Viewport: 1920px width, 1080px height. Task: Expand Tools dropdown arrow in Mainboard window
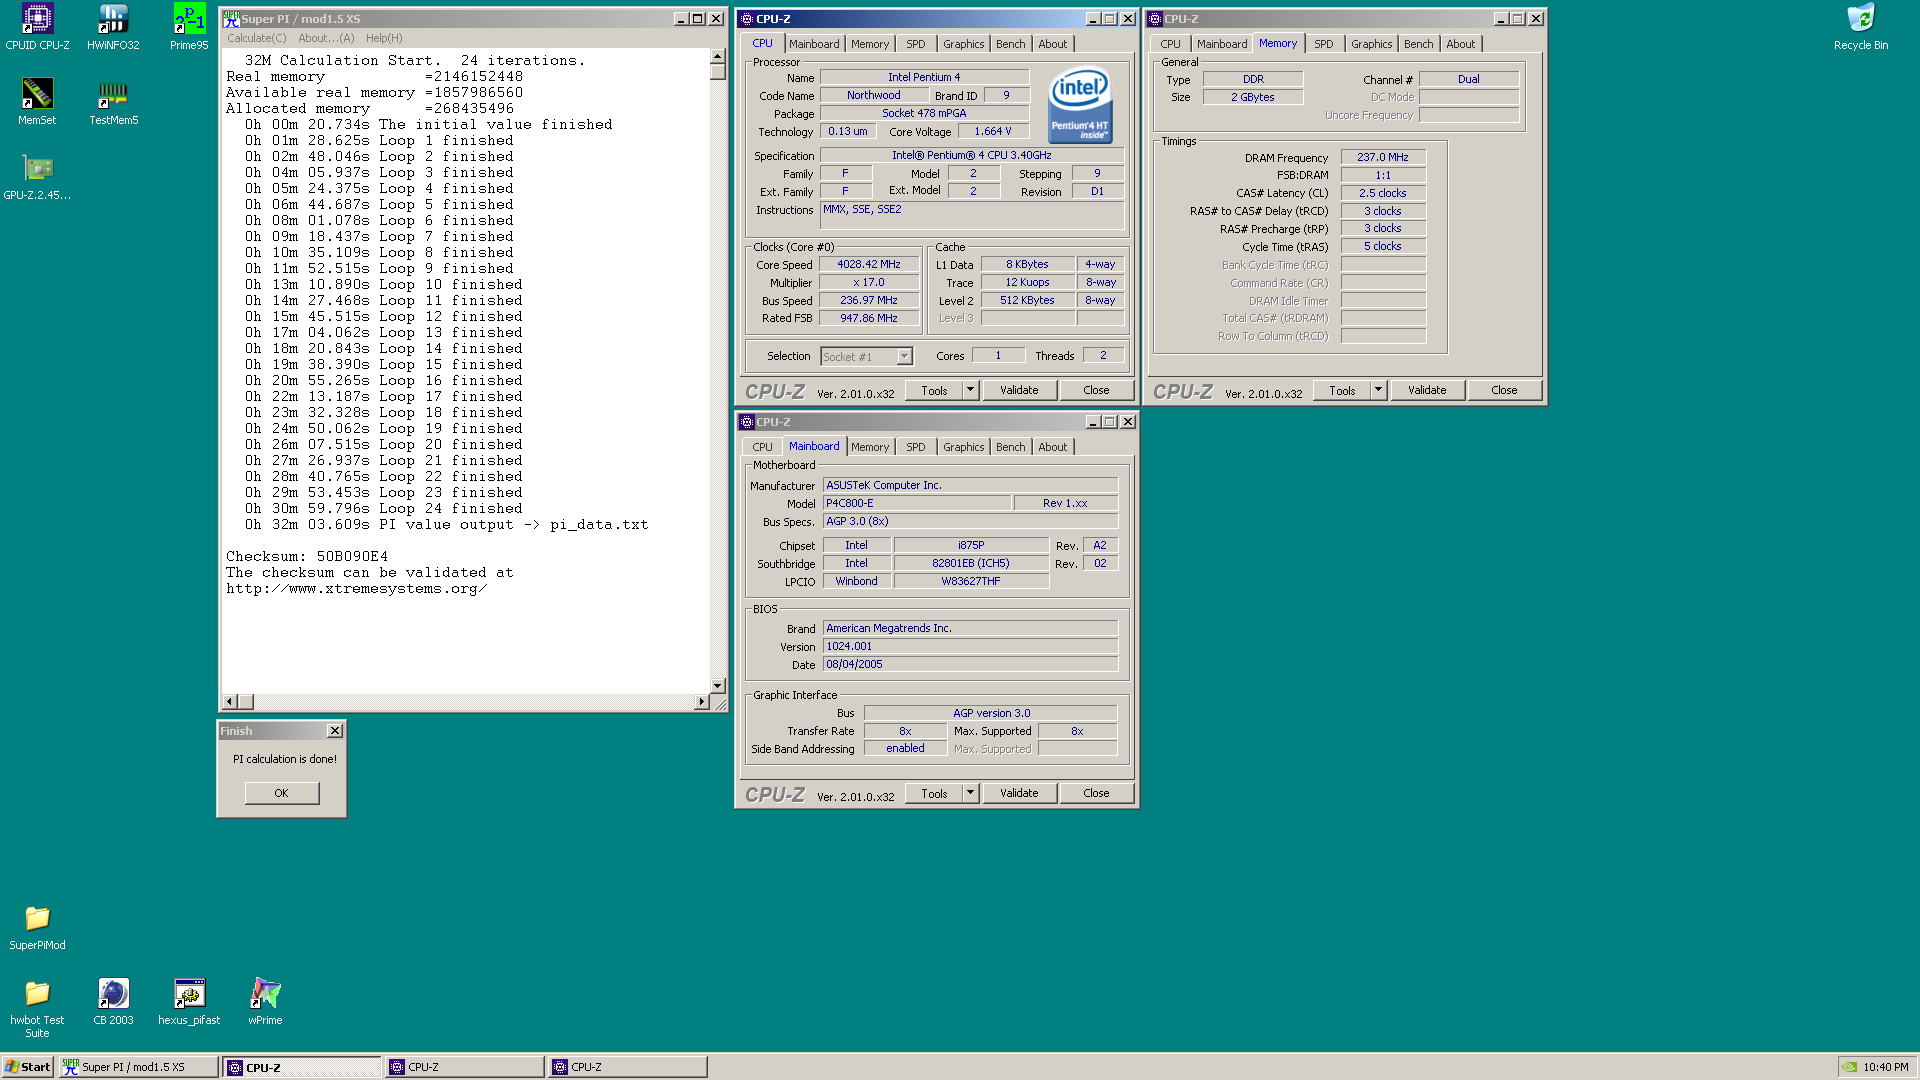coord(970,793)
